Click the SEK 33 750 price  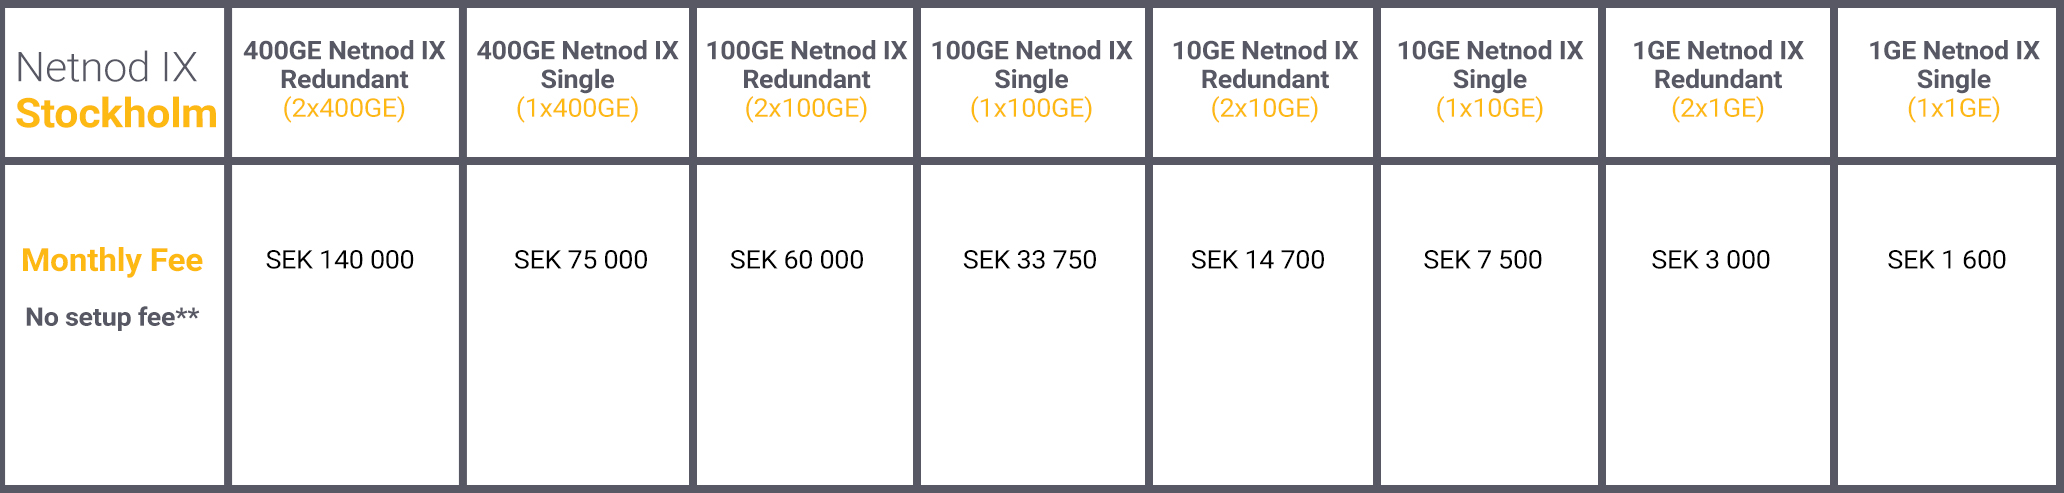(x=1030, y=260)
